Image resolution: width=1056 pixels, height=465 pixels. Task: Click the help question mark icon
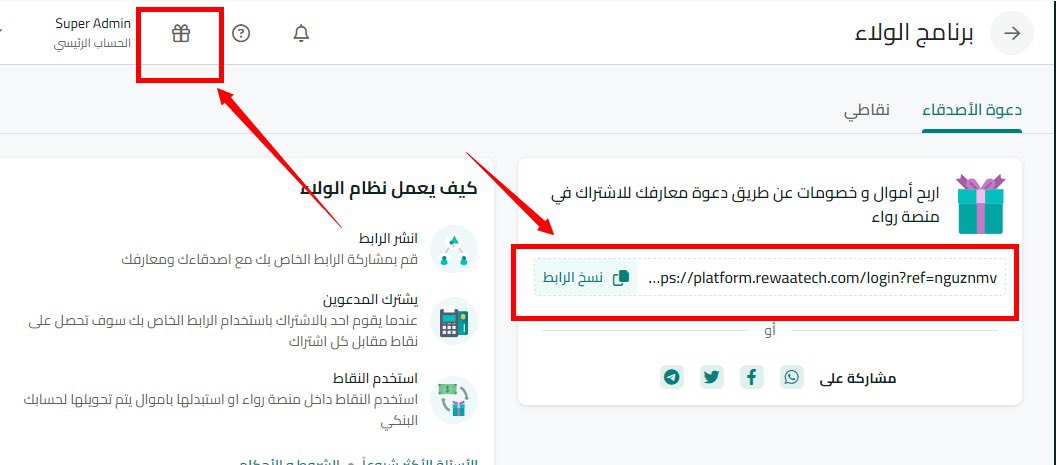point(241,33)
